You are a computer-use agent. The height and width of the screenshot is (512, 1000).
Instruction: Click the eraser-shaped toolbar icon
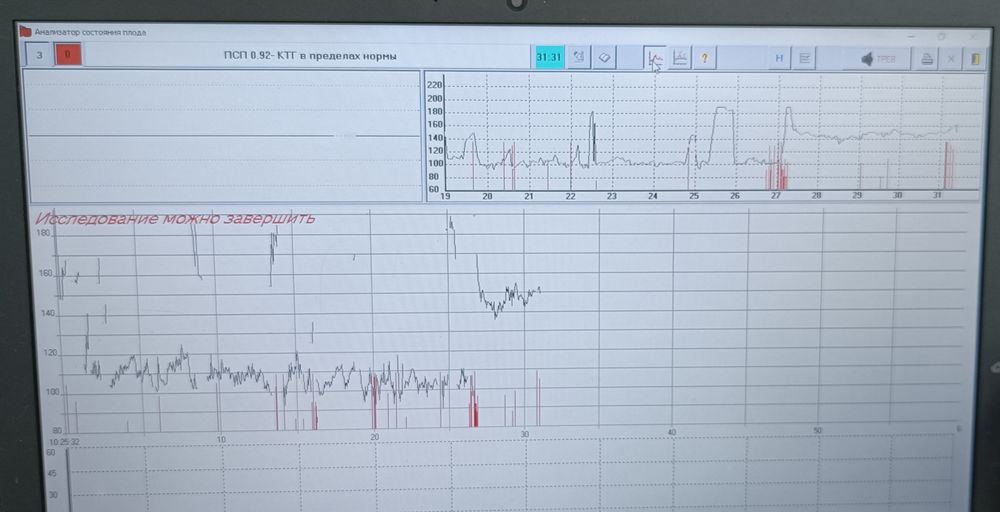pyautogui.click(x=604, y=57)
